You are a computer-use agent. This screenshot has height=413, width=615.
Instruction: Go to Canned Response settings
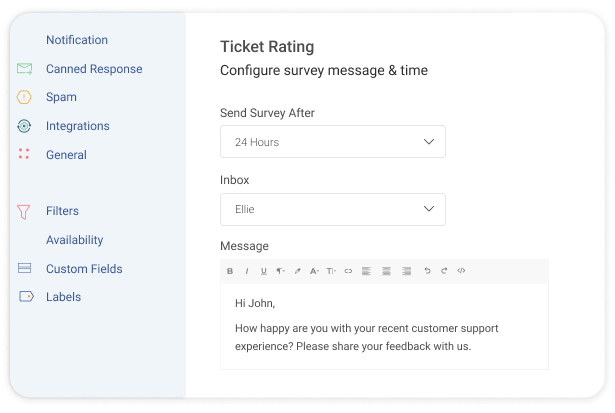pyautogui.click(x=94, y=69)
